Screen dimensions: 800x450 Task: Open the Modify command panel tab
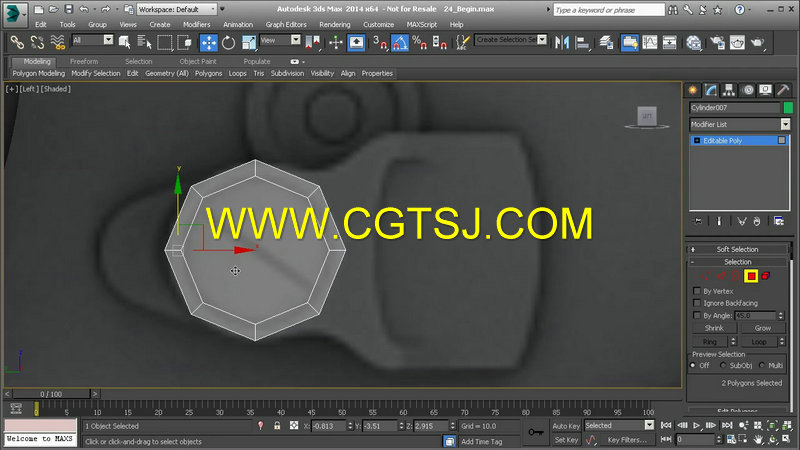[x=711, y=90]
